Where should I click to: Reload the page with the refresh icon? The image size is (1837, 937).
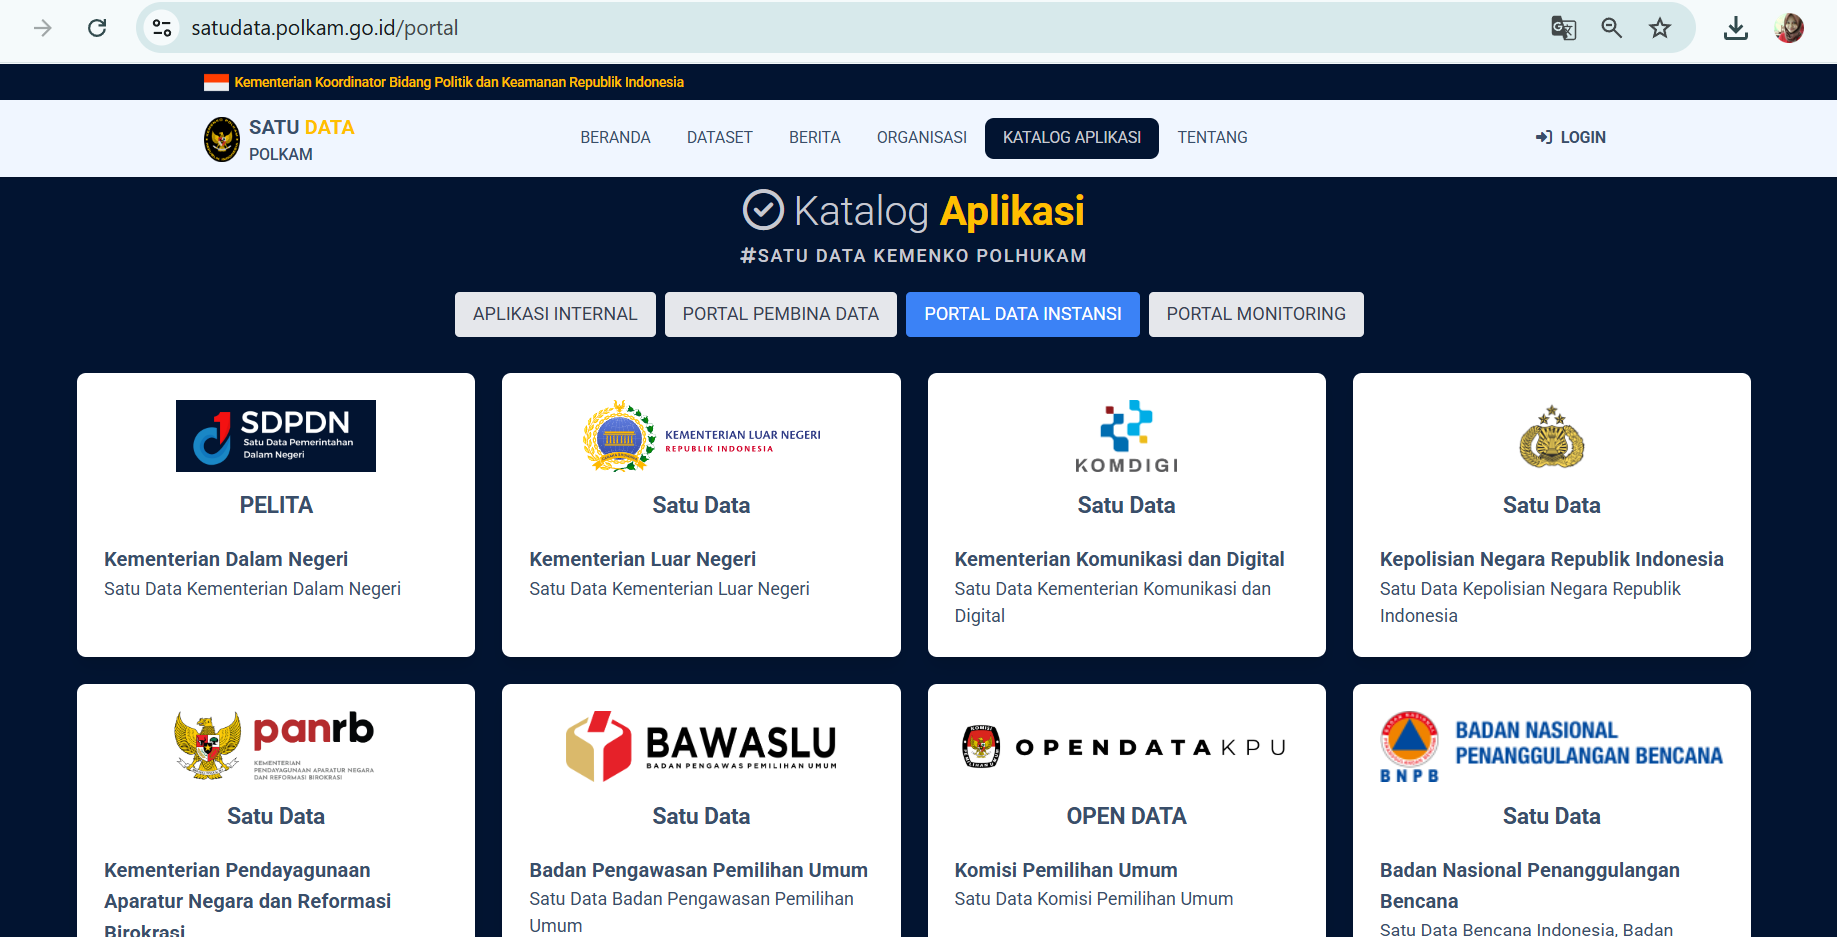(97, 28)
